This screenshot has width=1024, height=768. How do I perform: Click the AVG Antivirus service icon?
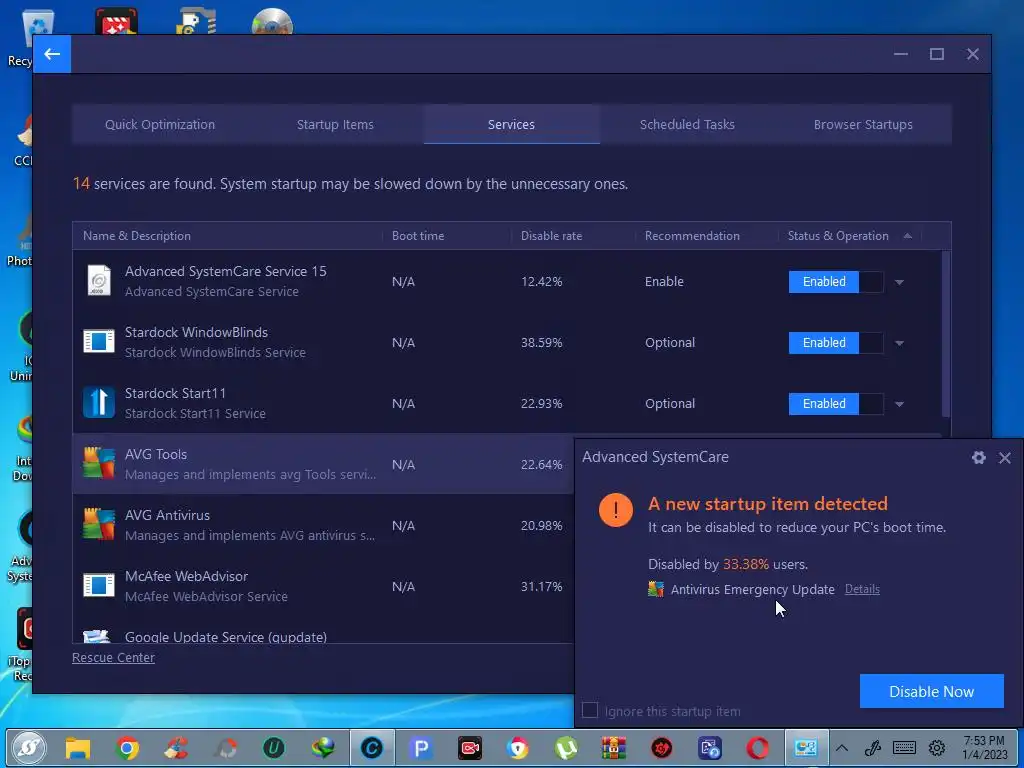pyautogui.click(x=99, y=524)
